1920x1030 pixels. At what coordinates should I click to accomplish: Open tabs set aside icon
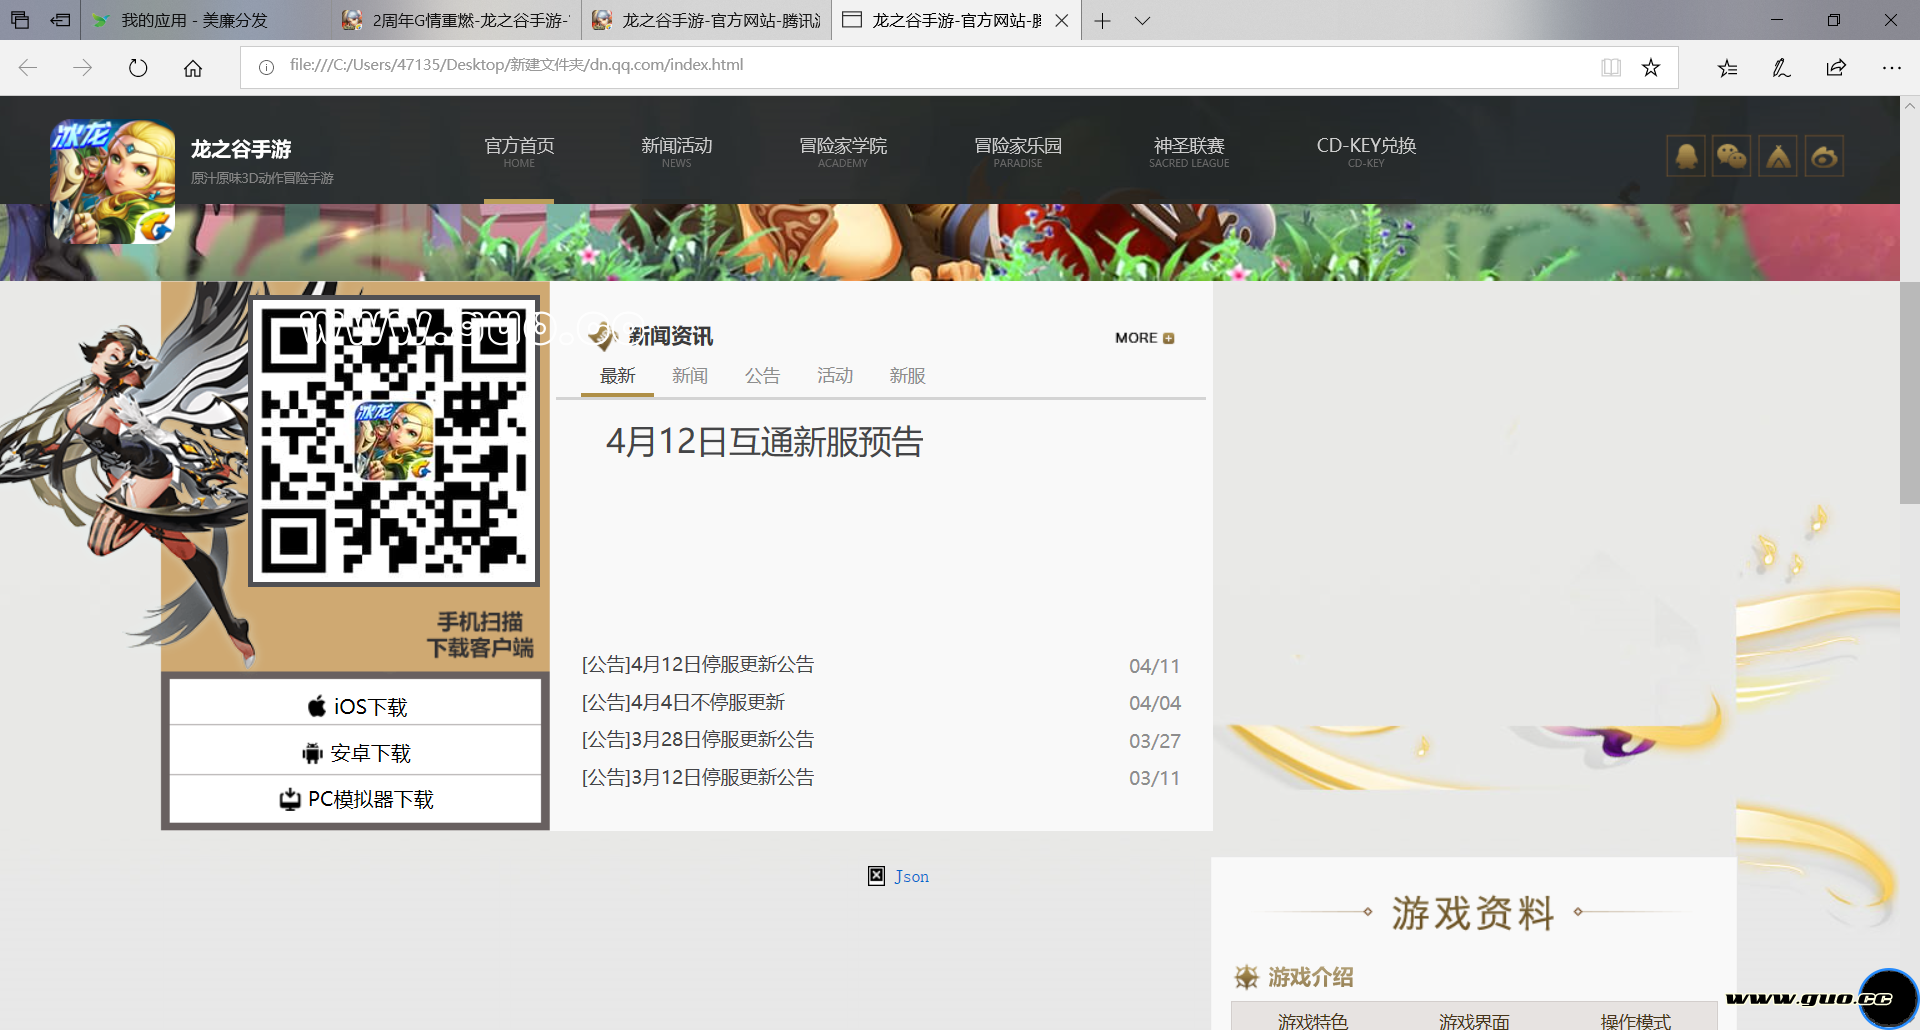click(x=20, y=20)
